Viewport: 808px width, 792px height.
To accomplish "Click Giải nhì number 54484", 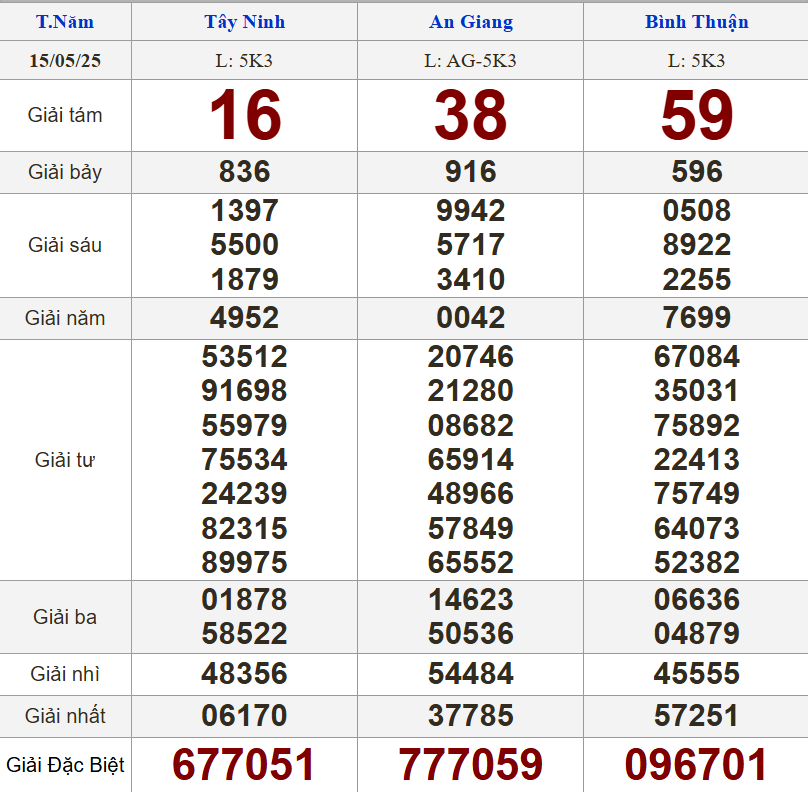I will coord(470,674).
